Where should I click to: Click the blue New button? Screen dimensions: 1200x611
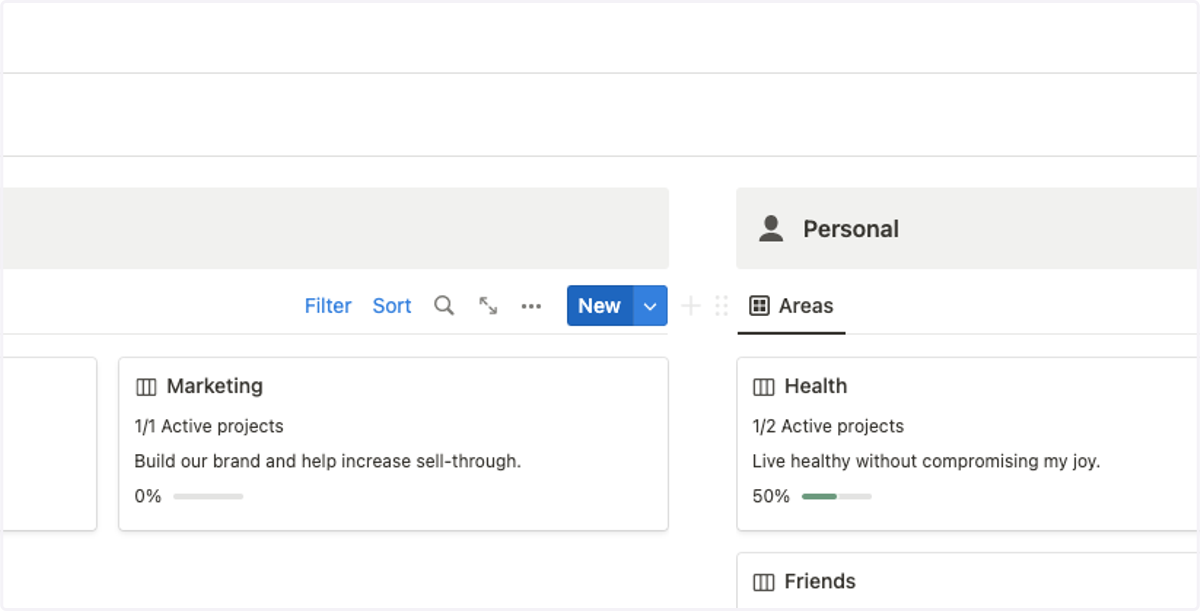tap(600, 306)
